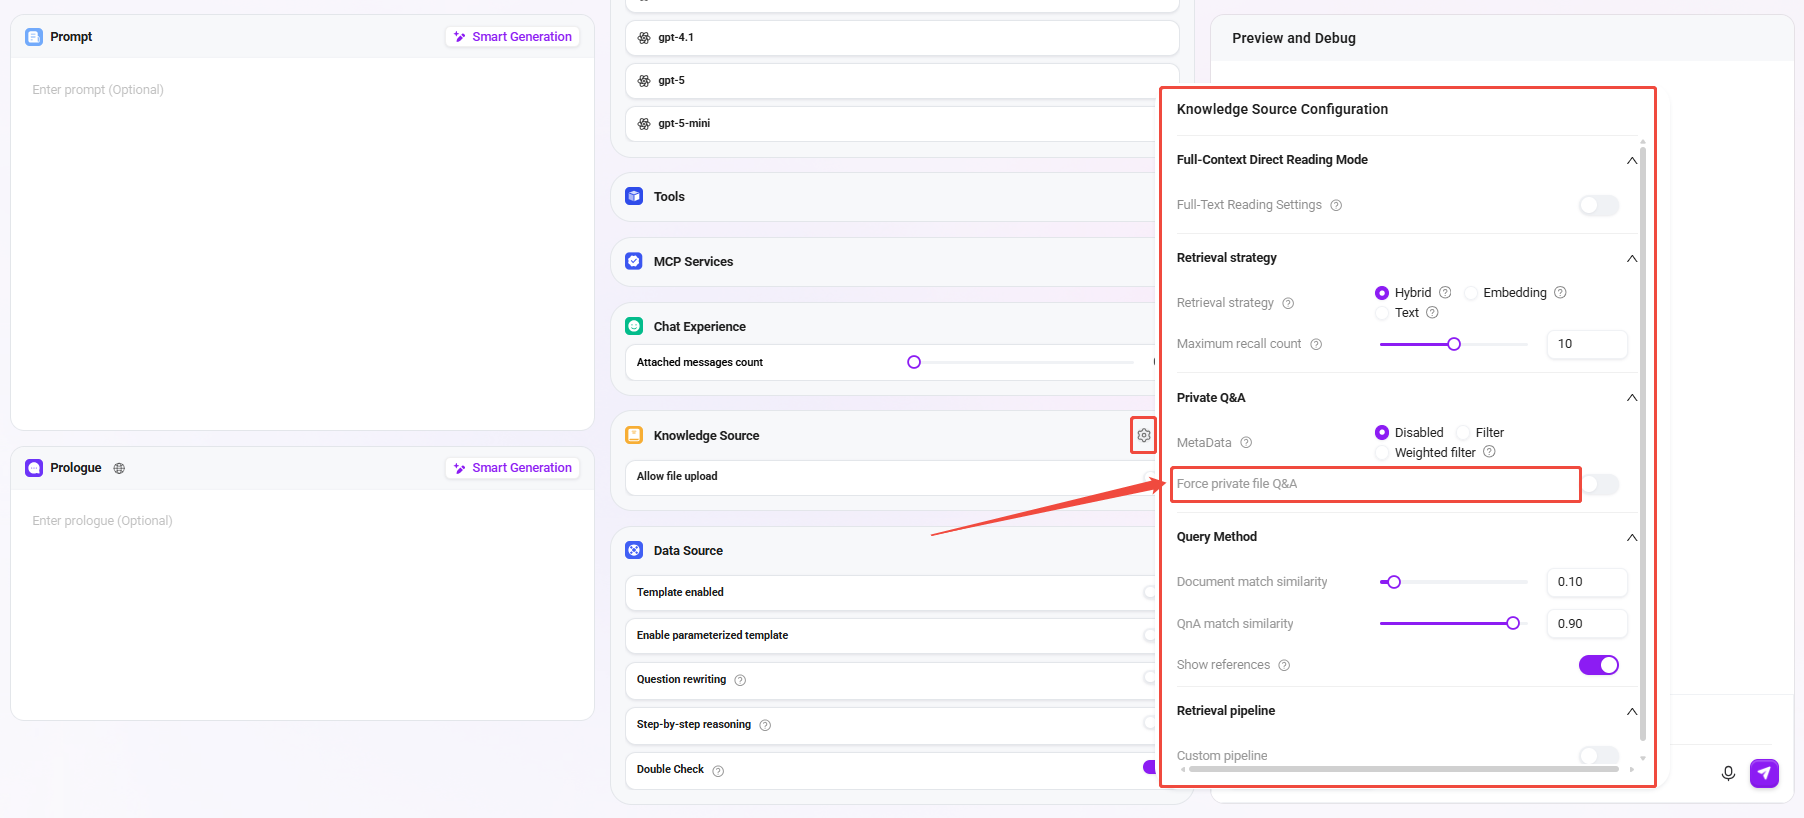The height and width of the screenshot is (818, 1804).
Task: Open help for Full-Text Reading Settings
Action: coord(1336,205)
